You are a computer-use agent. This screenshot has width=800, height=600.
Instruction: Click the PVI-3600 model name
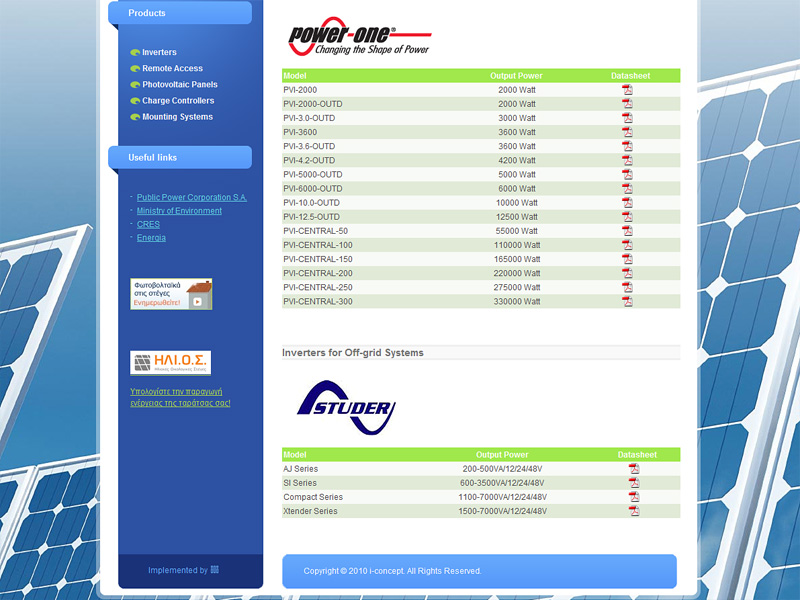click(300, 132)
